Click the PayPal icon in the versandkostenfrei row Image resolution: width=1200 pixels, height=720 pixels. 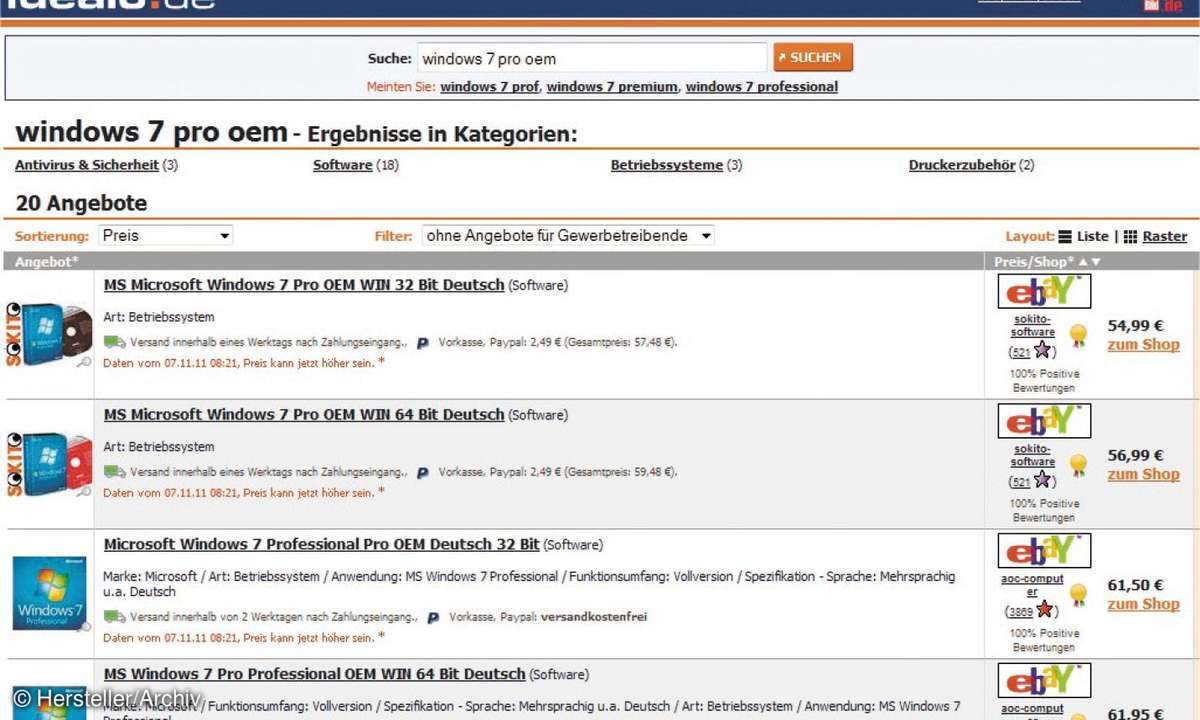(x=433, y=618)
